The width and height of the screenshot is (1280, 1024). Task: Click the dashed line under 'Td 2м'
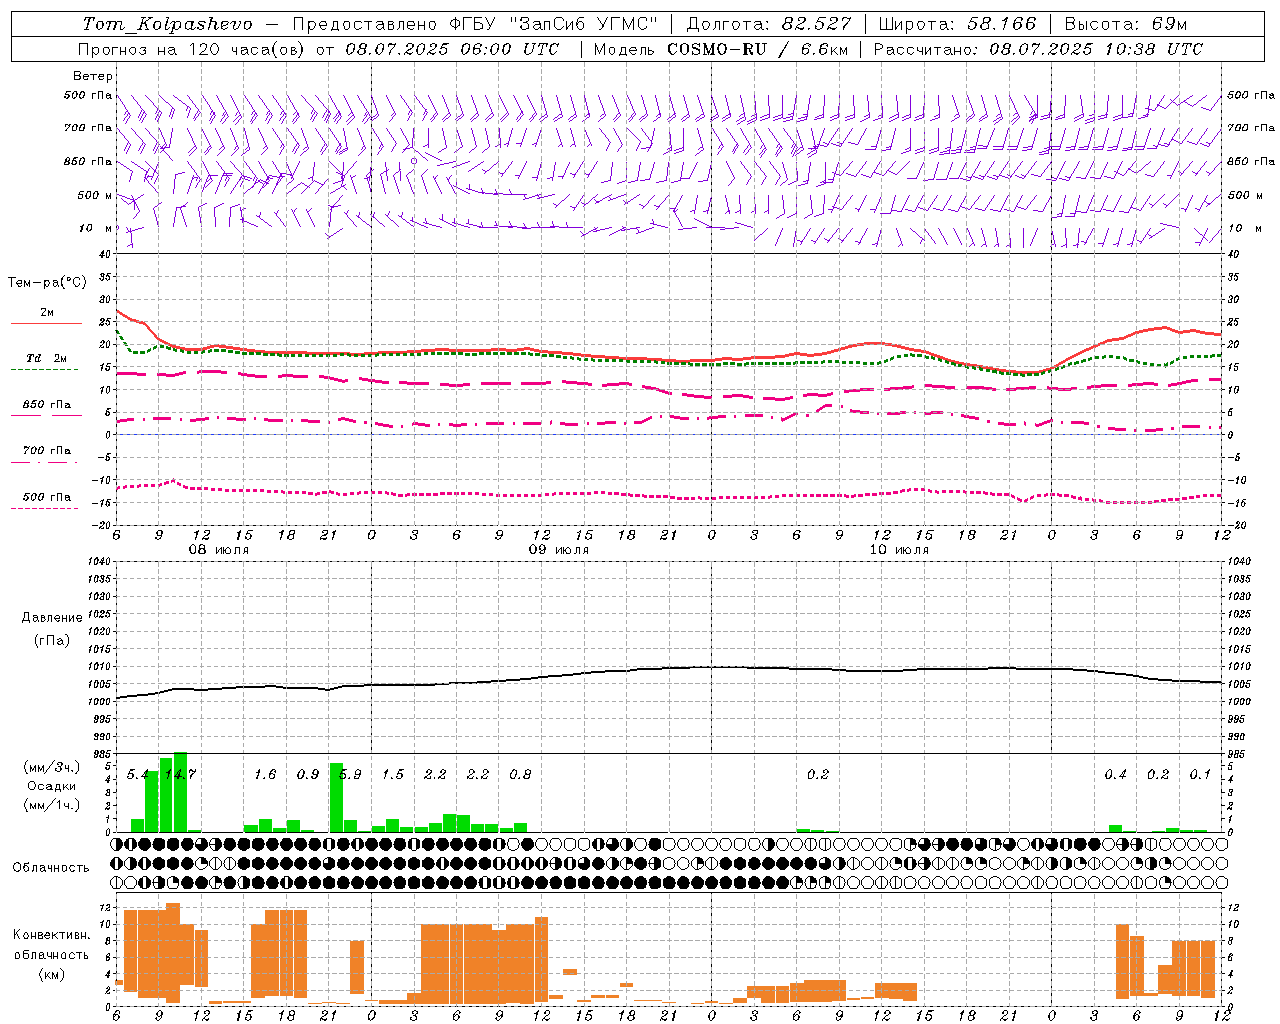[x=45, y=370]
